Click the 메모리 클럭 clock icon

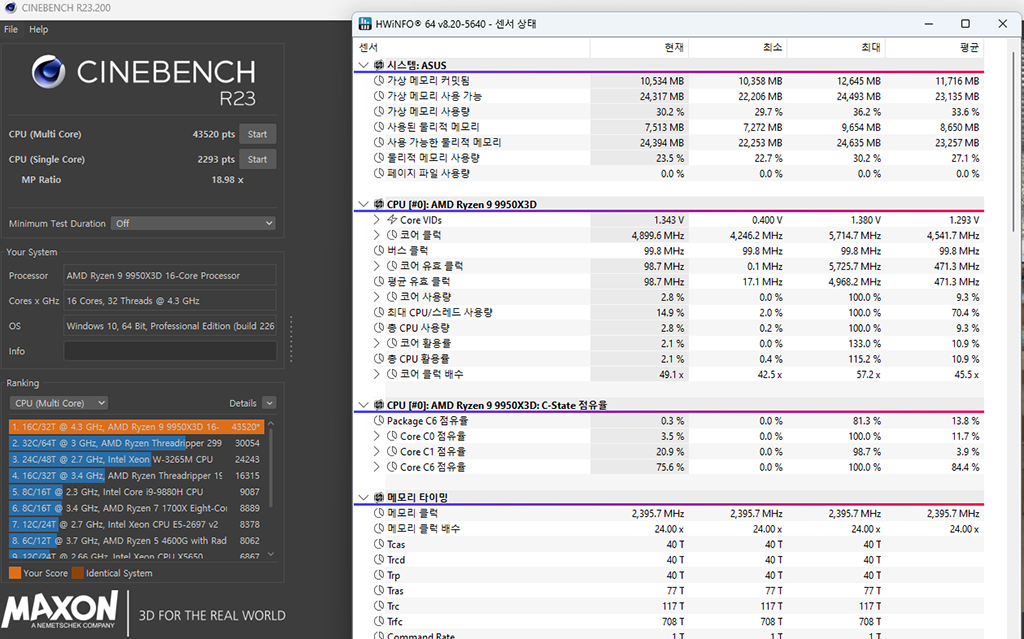[379, 514]
